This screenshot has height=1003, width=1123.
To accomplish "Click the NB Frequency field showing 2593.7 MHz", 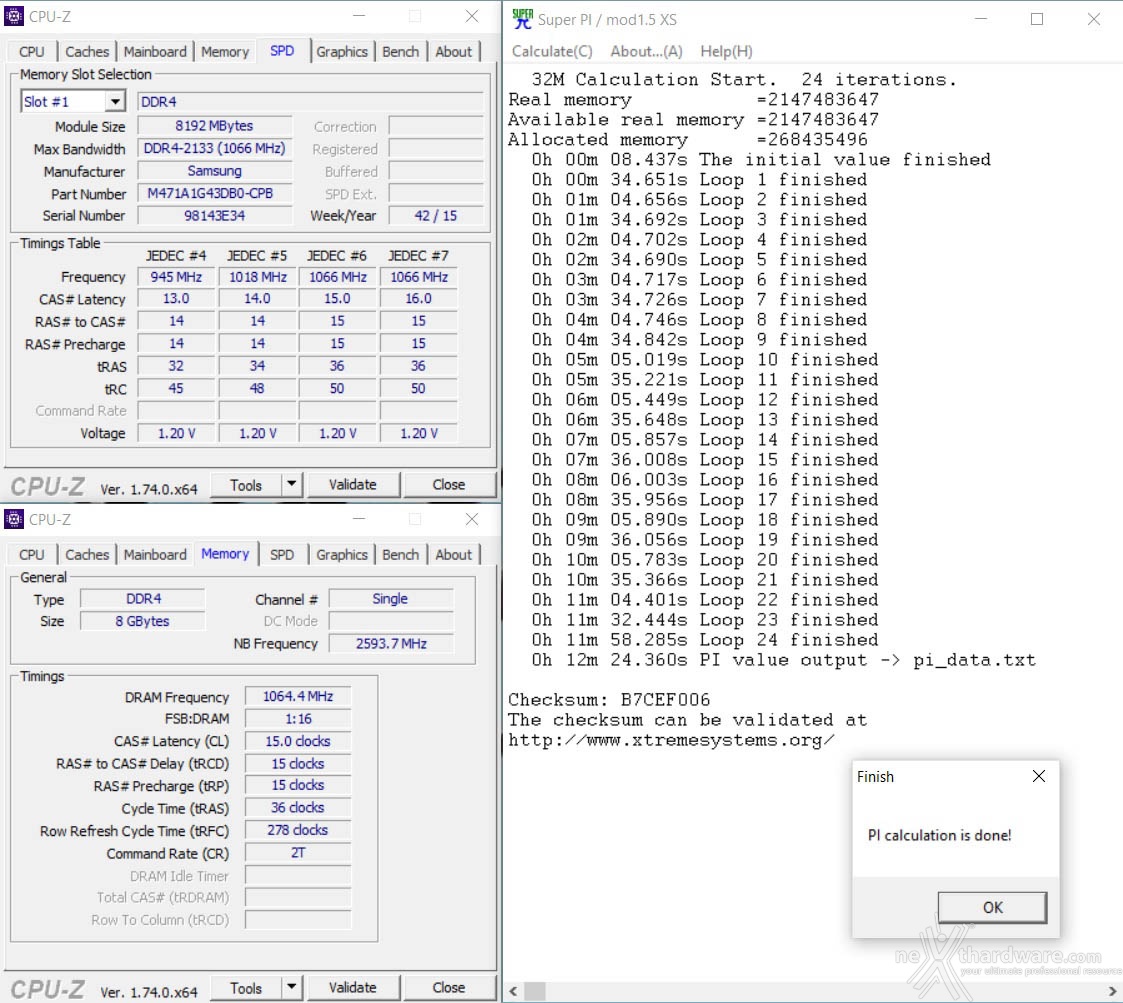I will pyautogui.click(x=391, y=643).
